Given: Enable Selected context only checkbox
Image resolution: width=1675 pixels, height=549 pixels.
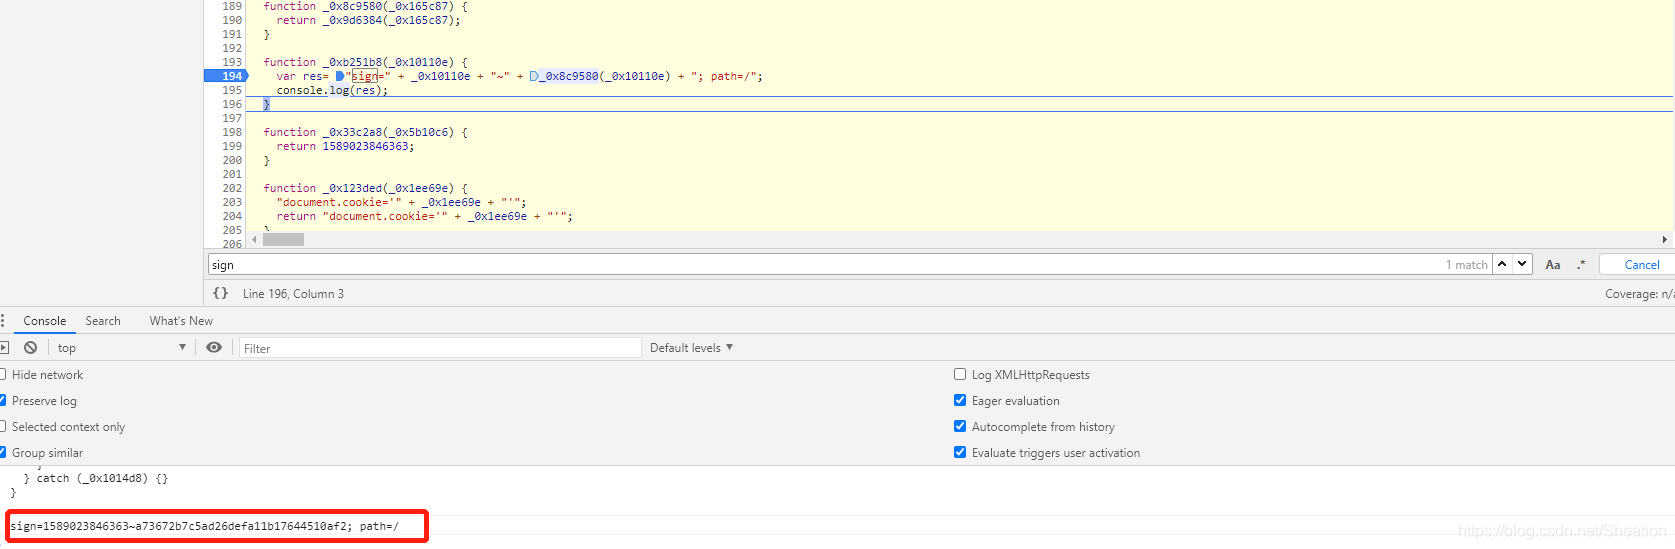Looking at the screenshot, I should click(x=3, y=426).
